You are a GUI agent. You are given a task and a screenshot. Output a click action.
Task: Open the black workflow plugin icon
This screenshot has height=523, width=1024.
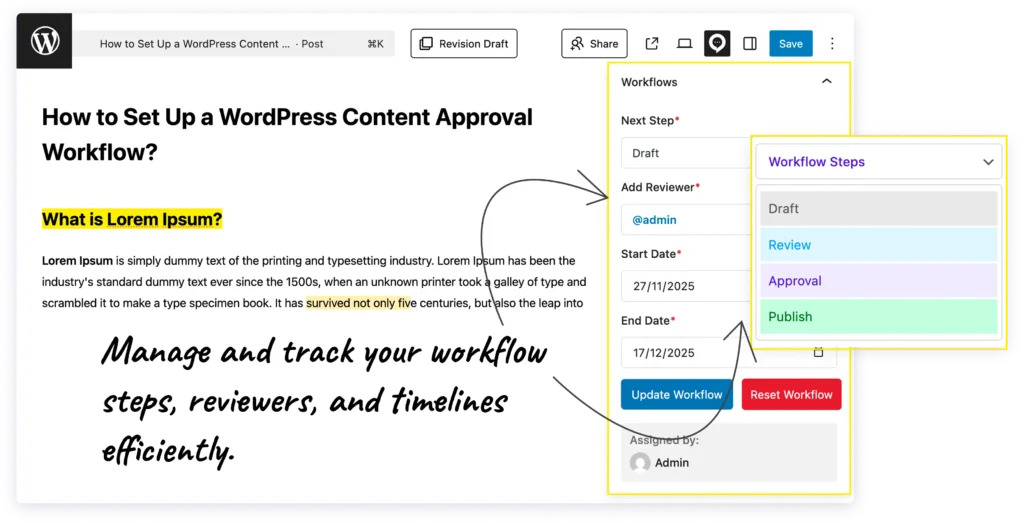717,44
